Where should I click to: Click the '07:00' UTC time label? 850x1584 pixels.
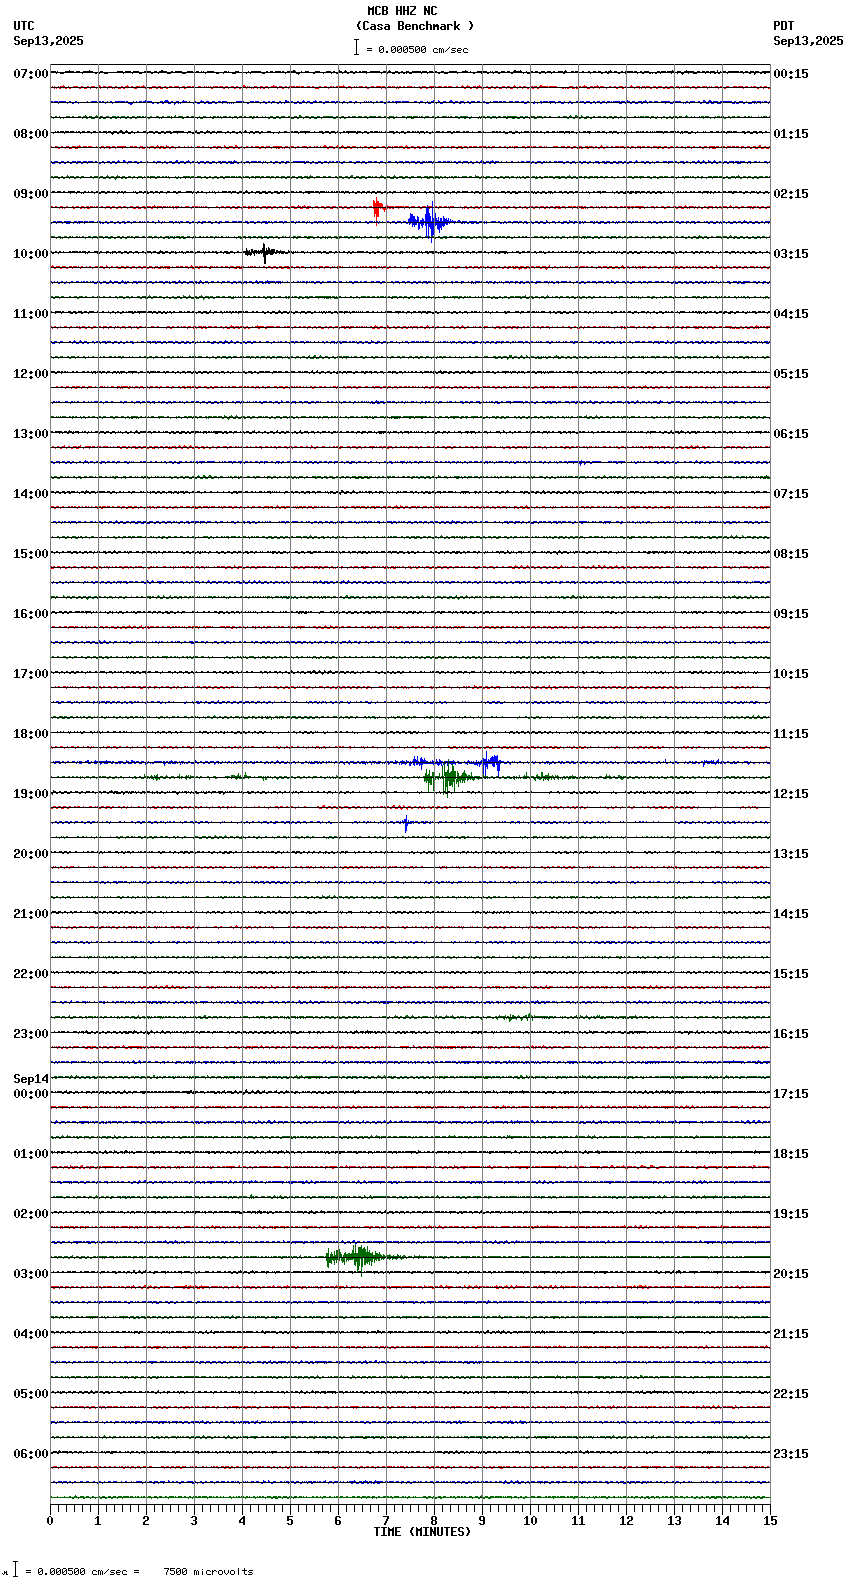(31, 74)
